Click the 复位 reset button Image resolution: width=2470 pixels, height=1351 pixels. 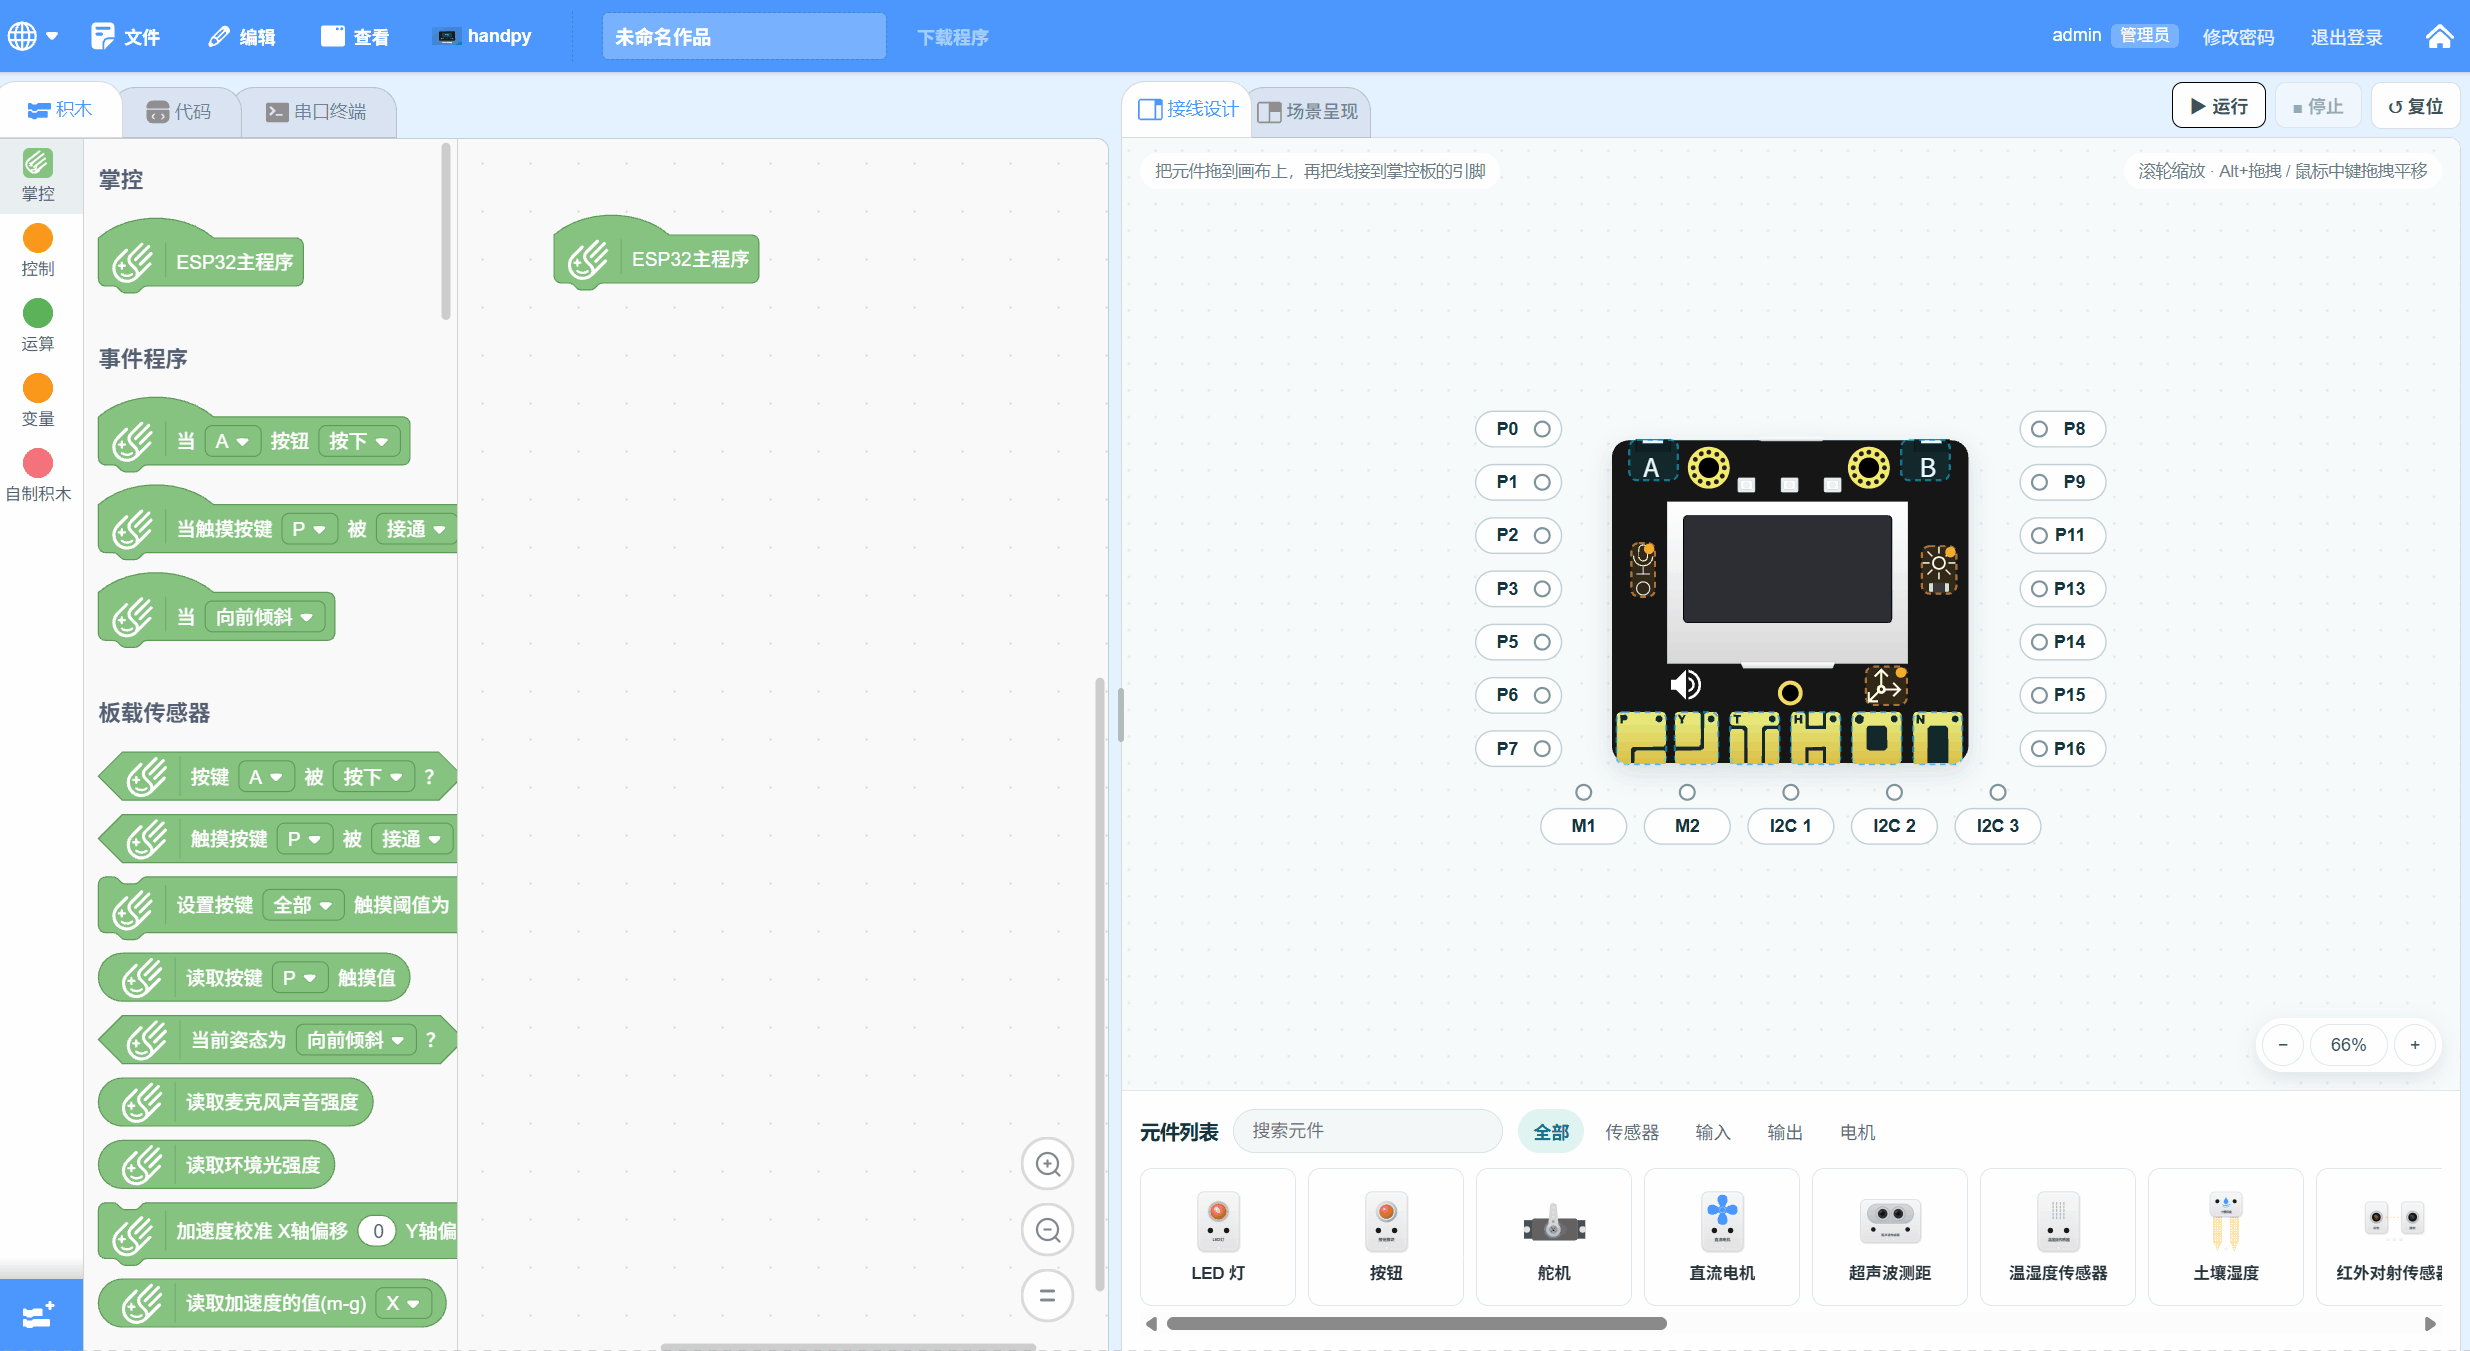[x=2414, y=106]
